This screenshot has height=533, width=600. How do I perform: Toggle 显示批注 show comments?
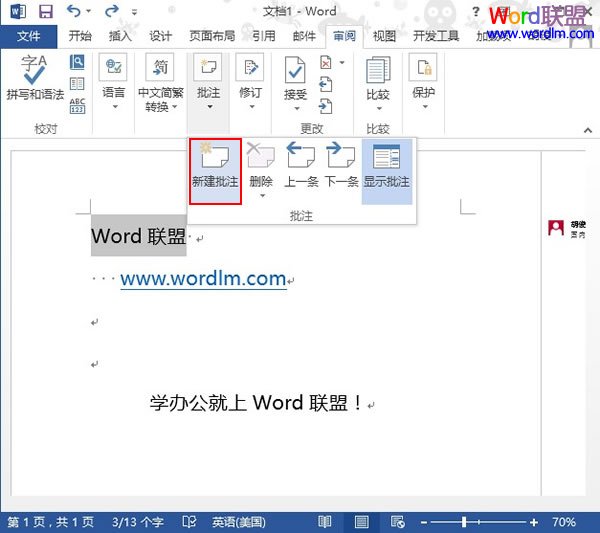[386, 171]
